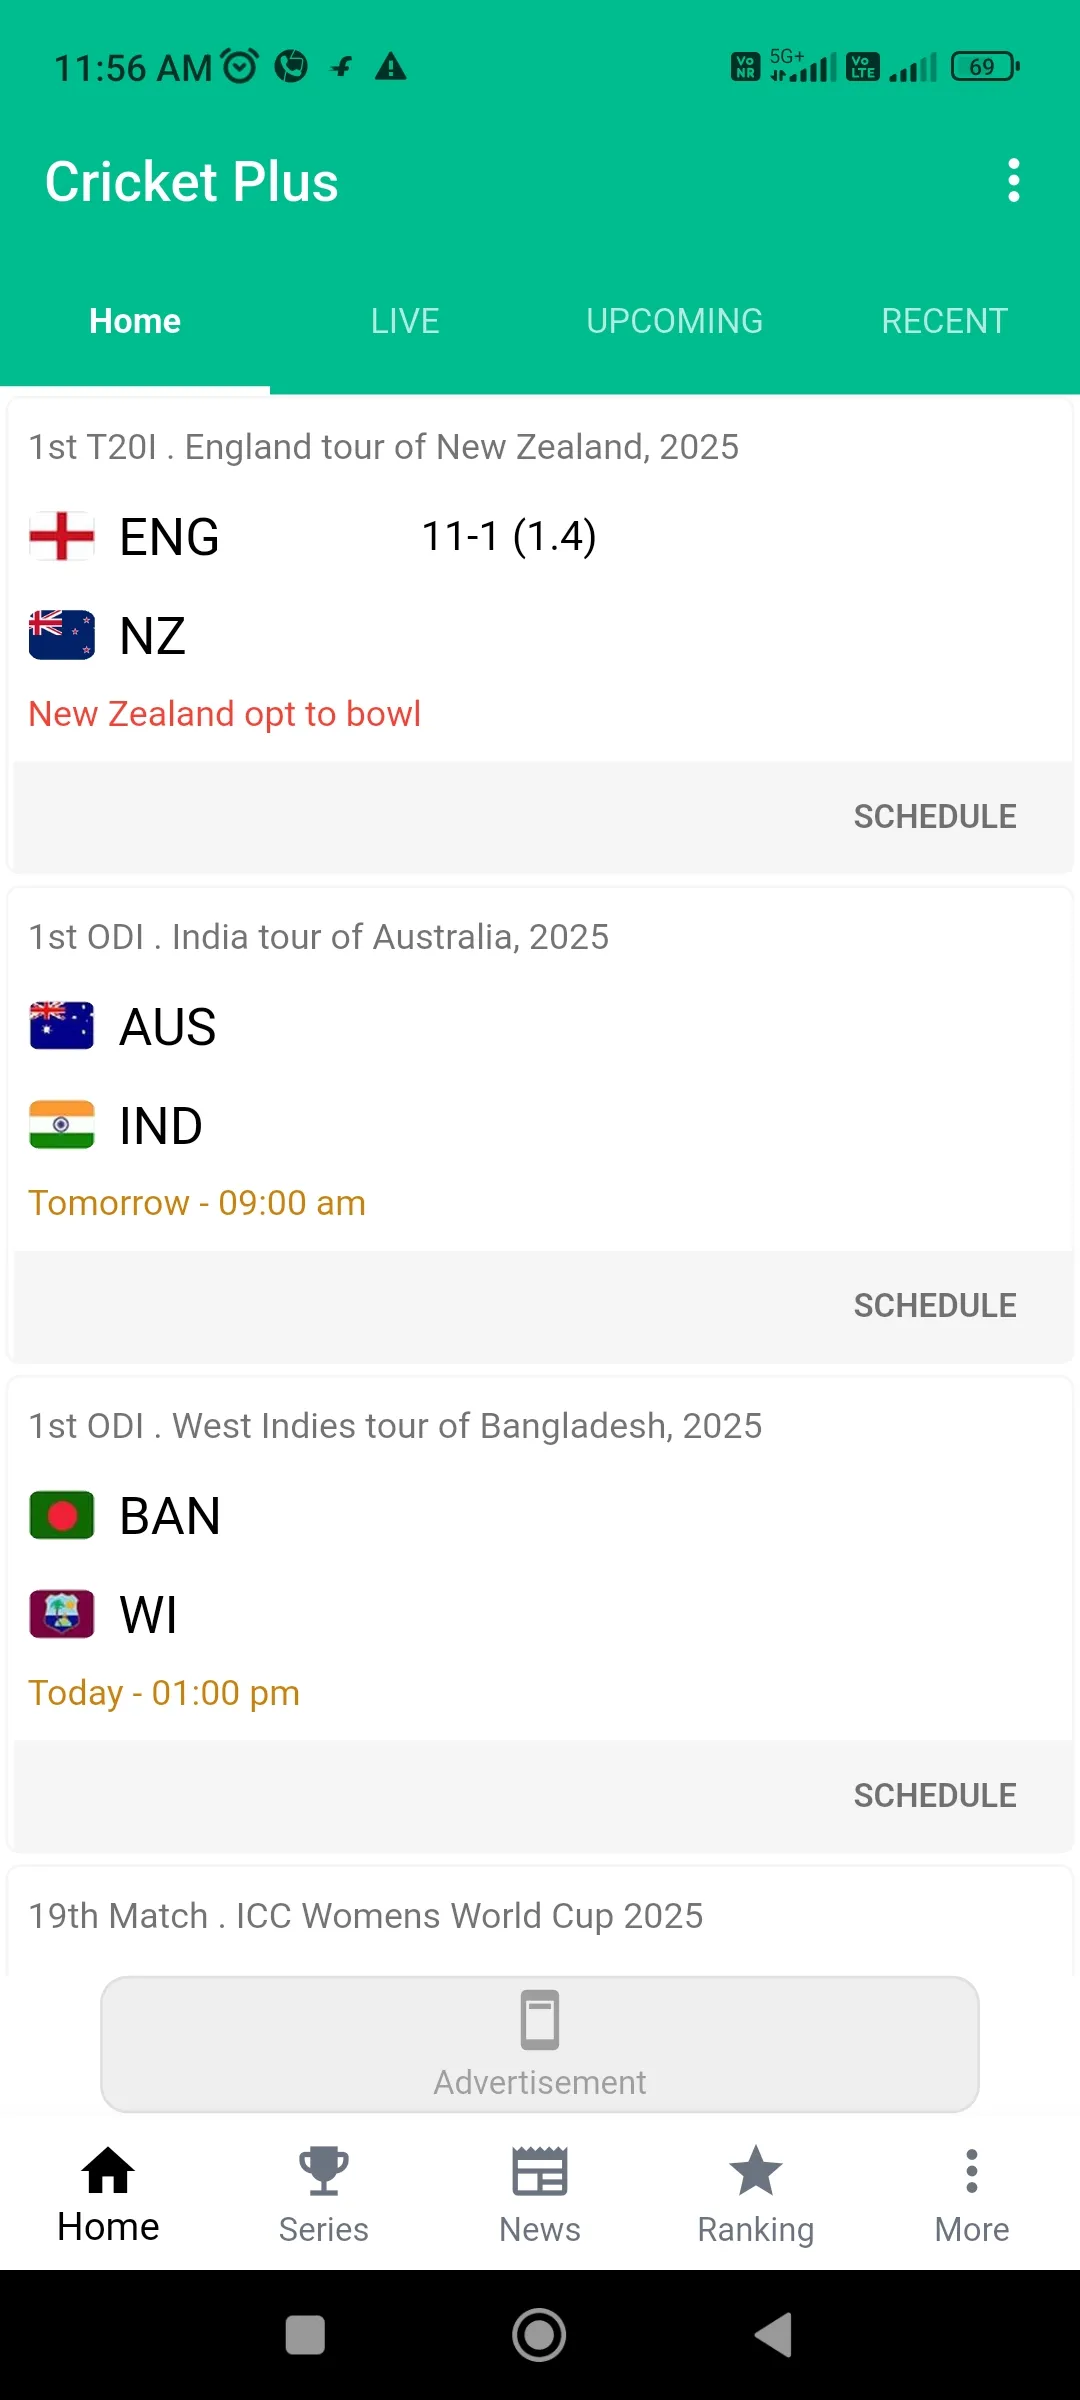Tap the Bangladesh flag icon

62,1515
